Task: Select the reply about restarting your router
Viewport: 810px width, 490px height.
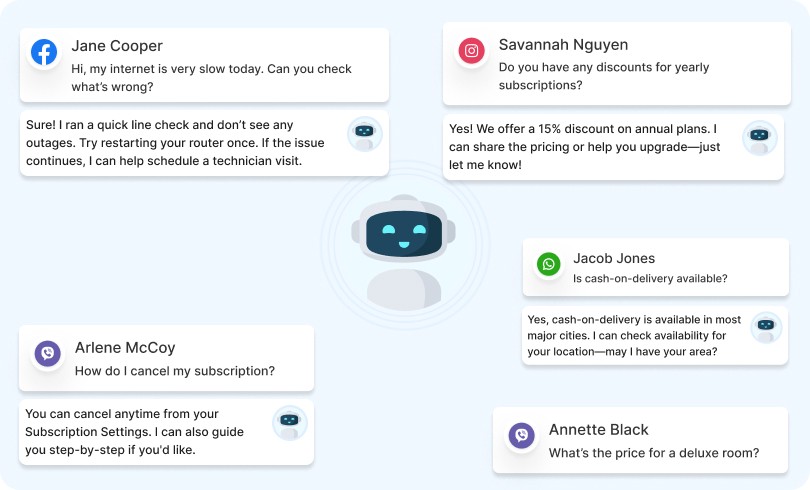Action: coord(180,143)
